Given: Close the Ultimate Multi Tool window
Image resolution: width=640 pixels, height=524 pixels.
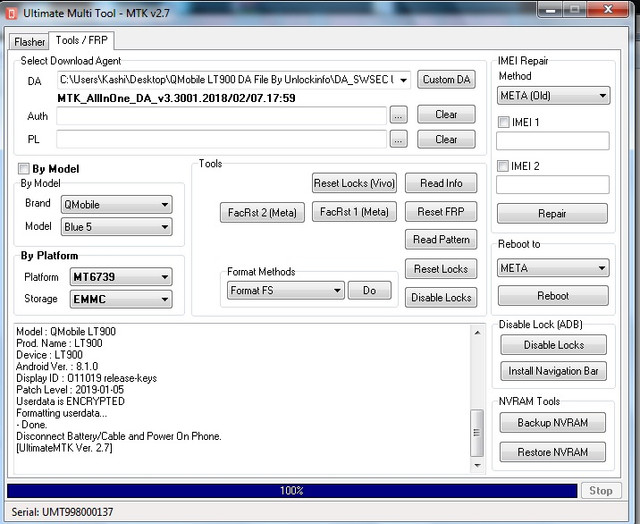Looking at the screenshot, I should click(608, 9).
